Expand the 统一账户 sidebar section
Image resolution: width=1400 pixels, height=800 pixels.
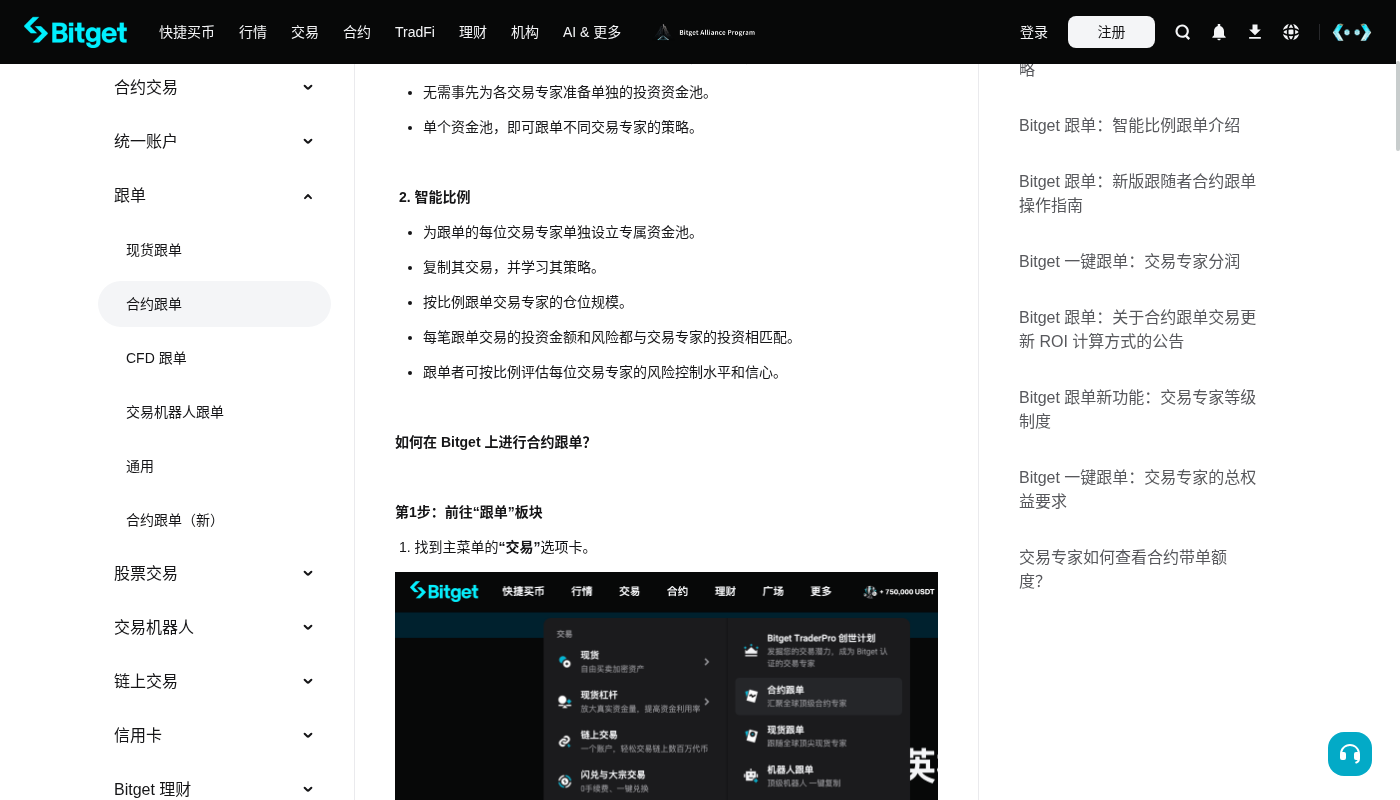[x=214, y=141]
